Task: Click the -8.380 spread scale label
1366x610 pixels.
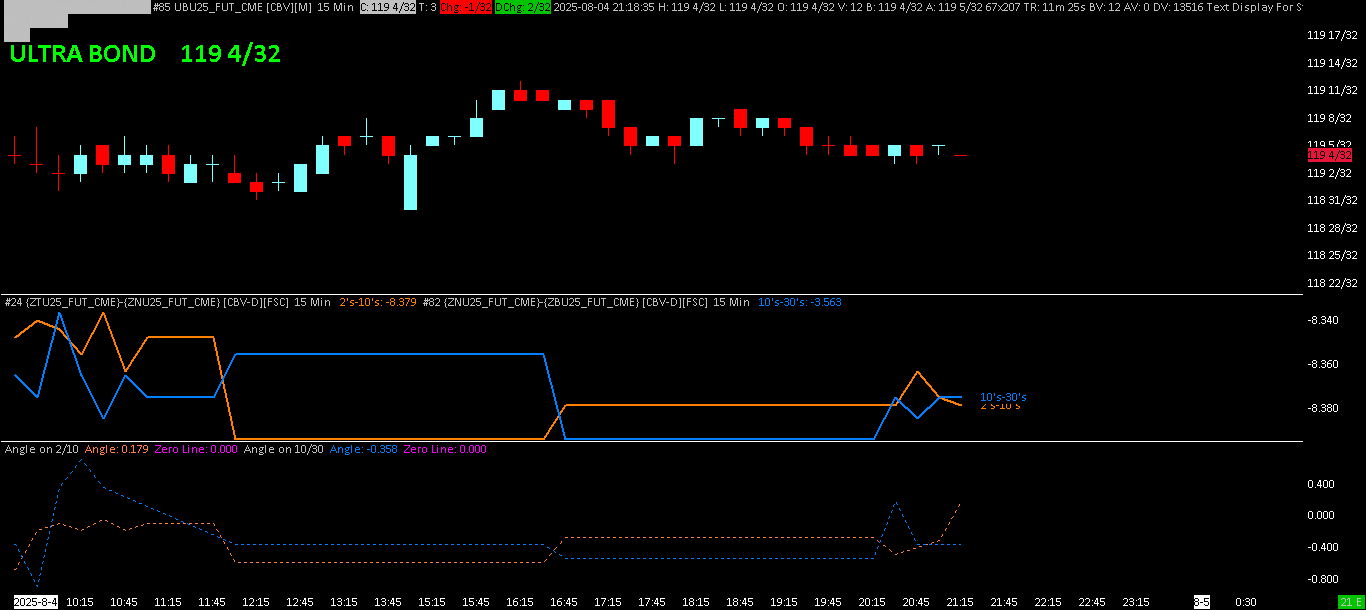Action: pyautogui.click(x=1323, y=408)
